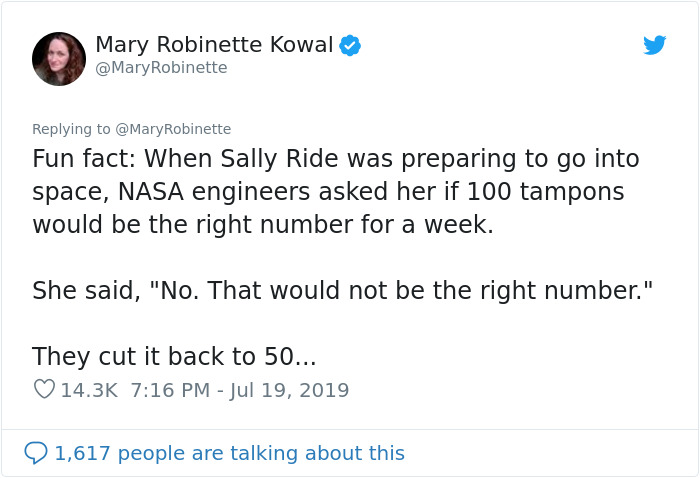Screen dimensions: 700x478
Task: Click the 'Fun fact' opening of the tweet
Action: click(x=84, y=158)
